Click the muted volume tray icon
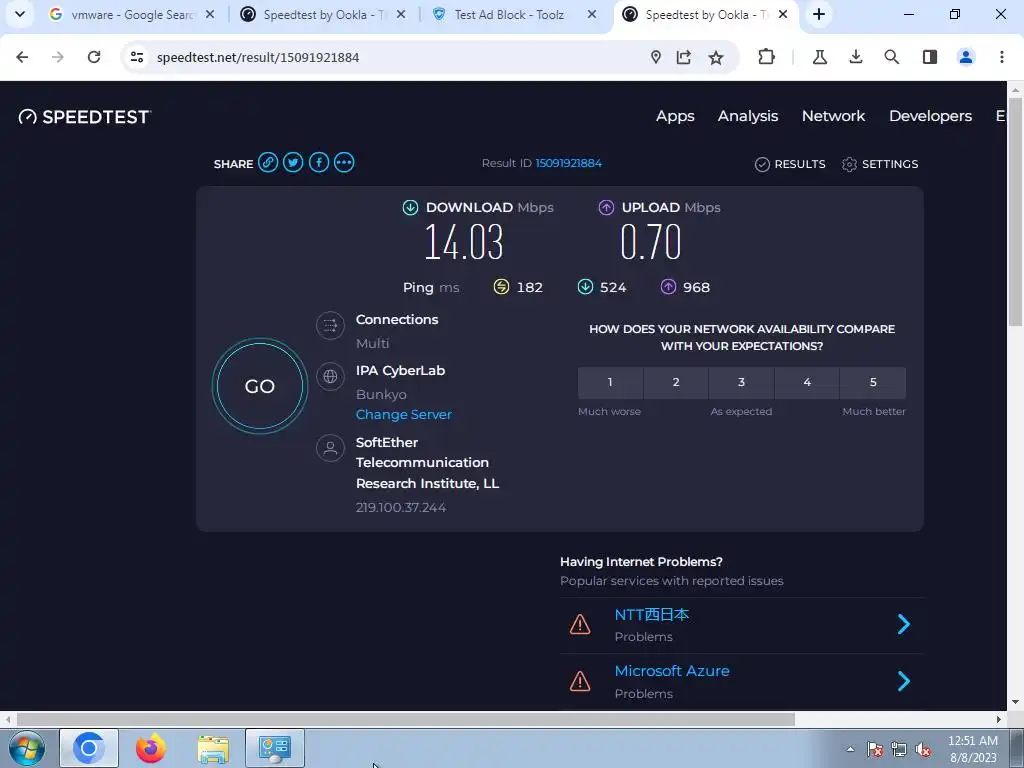Screen dimensions: 1024x768 [923, 750]
